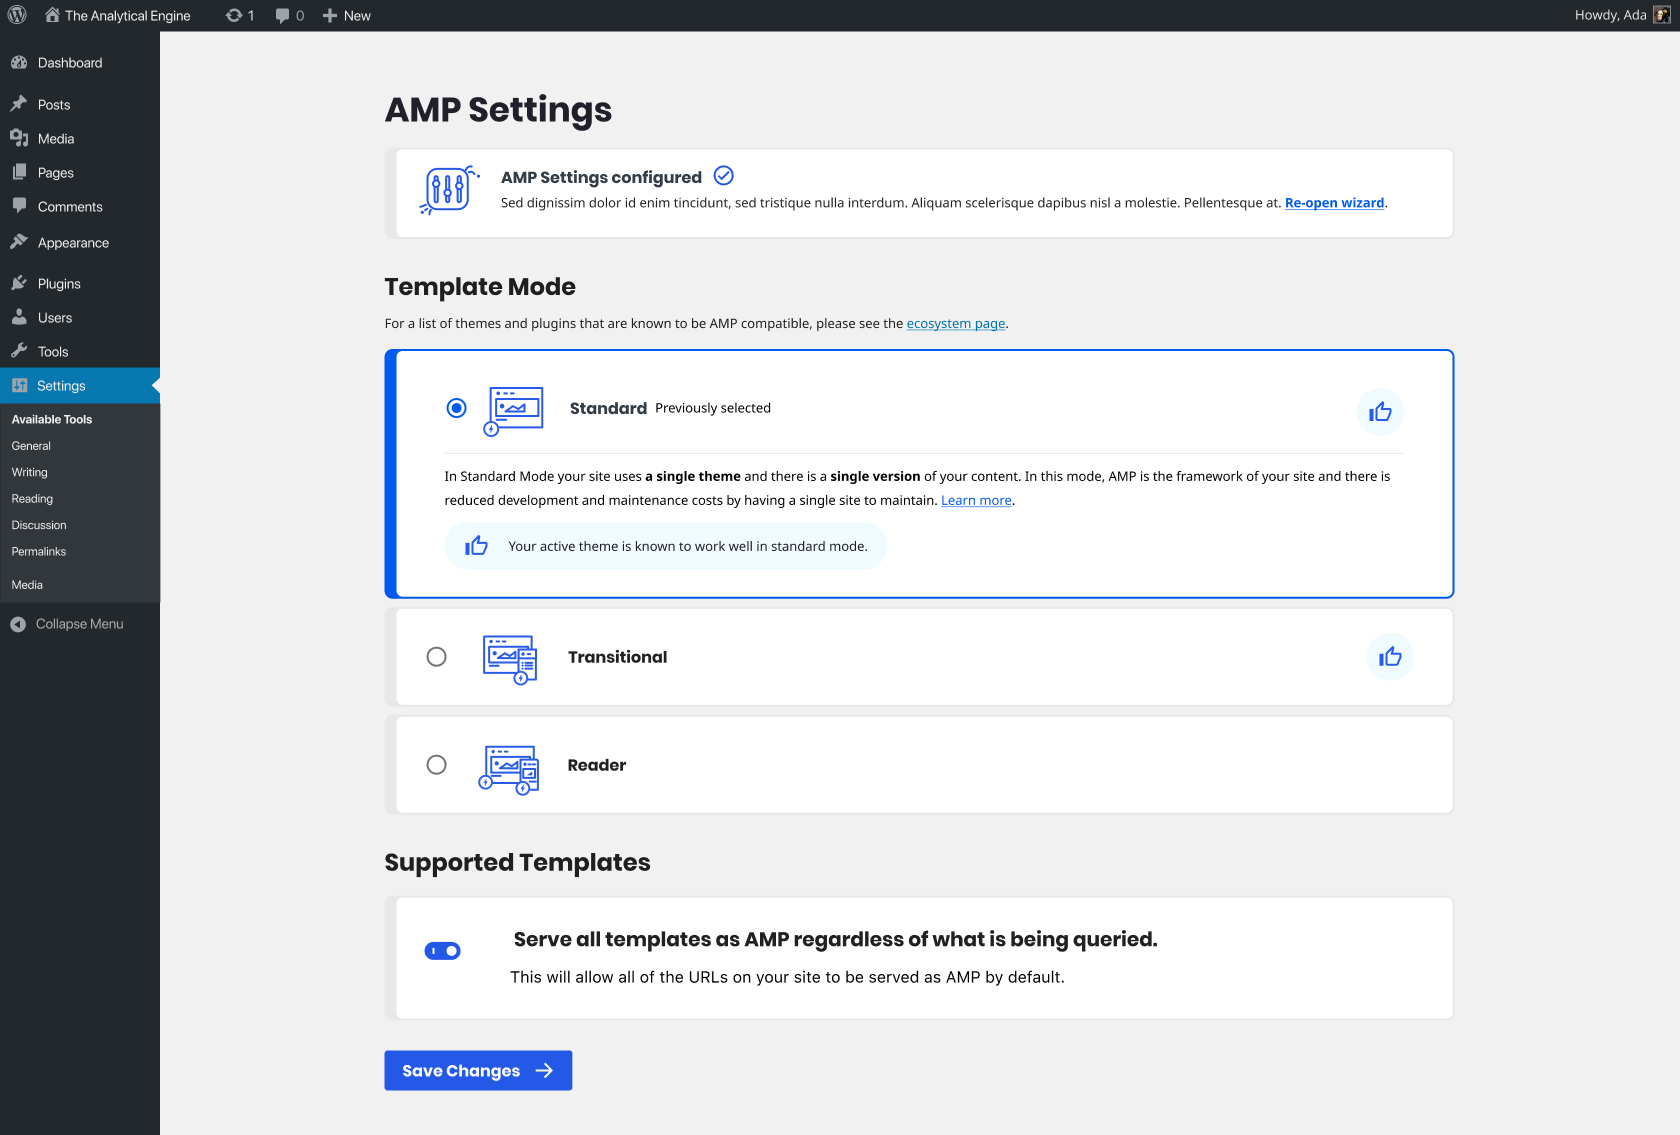
Task: Click the Standard mode window icon
Action: click(x=514, y=411)
